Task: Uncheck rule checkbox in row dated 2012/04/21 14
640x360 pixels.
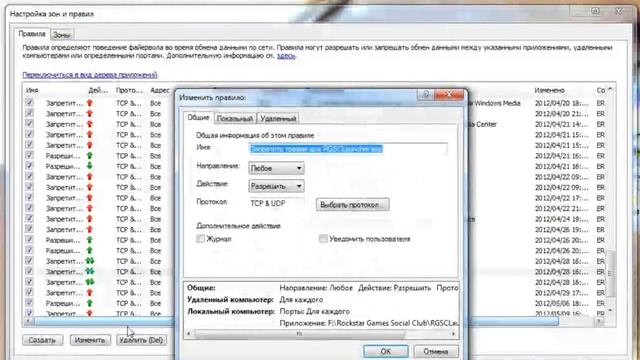Action: (29, 124)
